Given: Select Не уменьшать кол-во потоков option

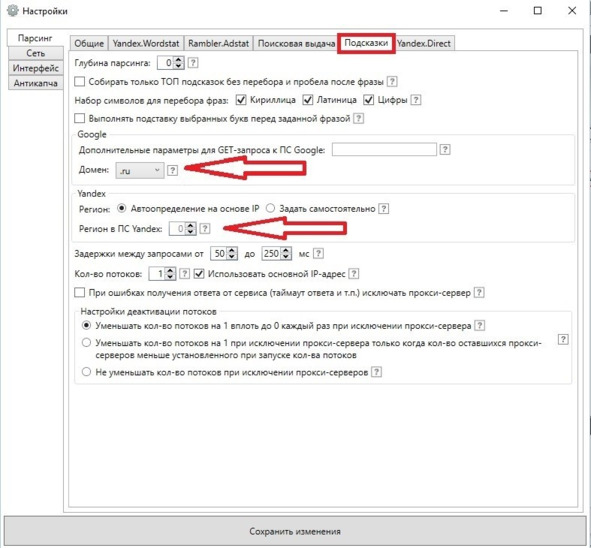Looking at the screenshot, I should click(x=86, y=372).
